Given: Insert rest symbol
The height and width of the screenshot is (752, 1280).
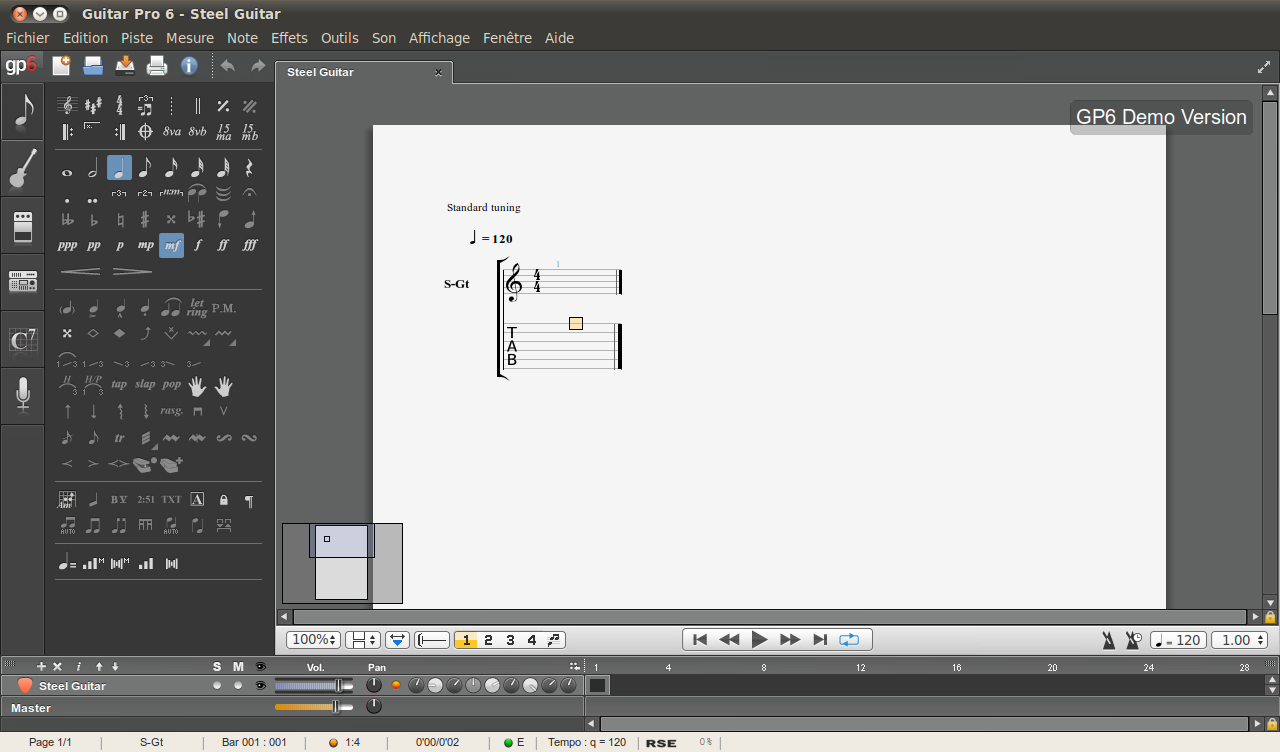Looking at the screenshot, I should point(249,169).
